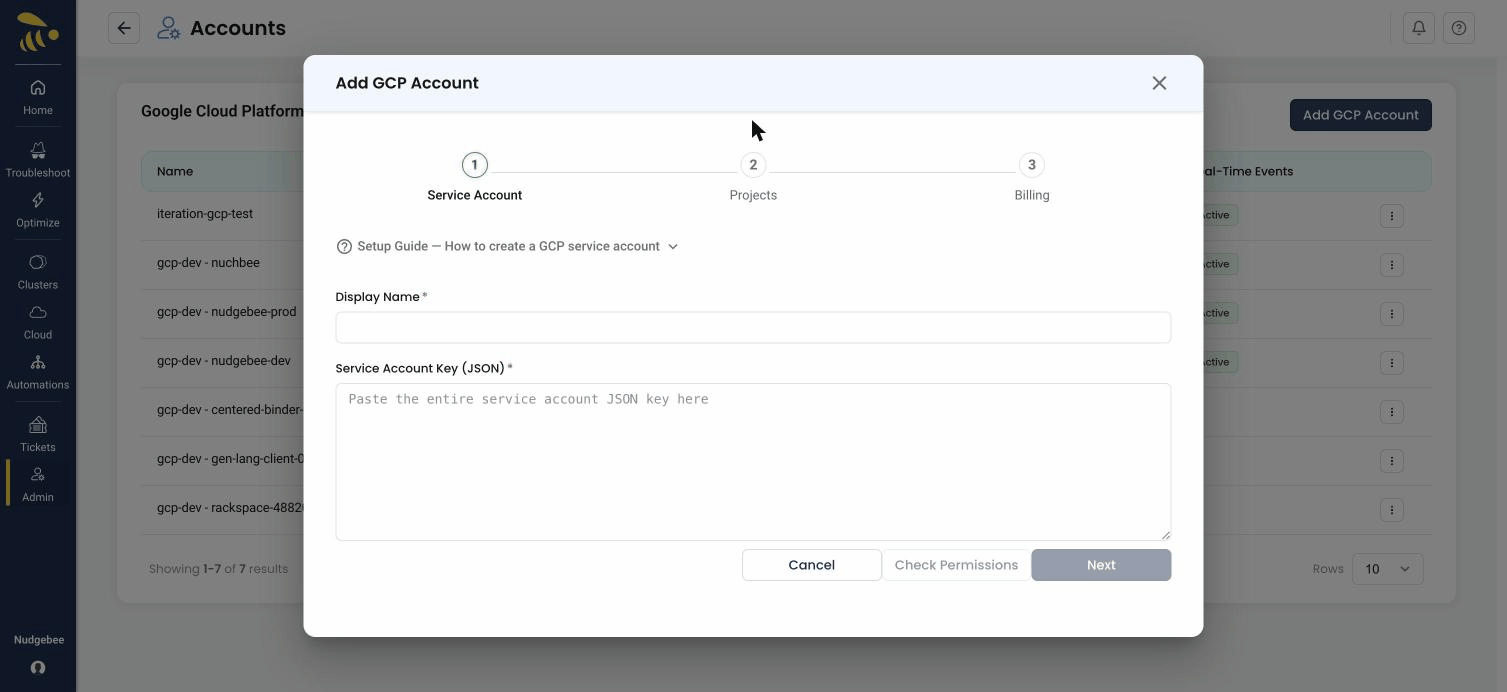Open the notifications bell
Screen dimensions: 1507x692
1419,28
